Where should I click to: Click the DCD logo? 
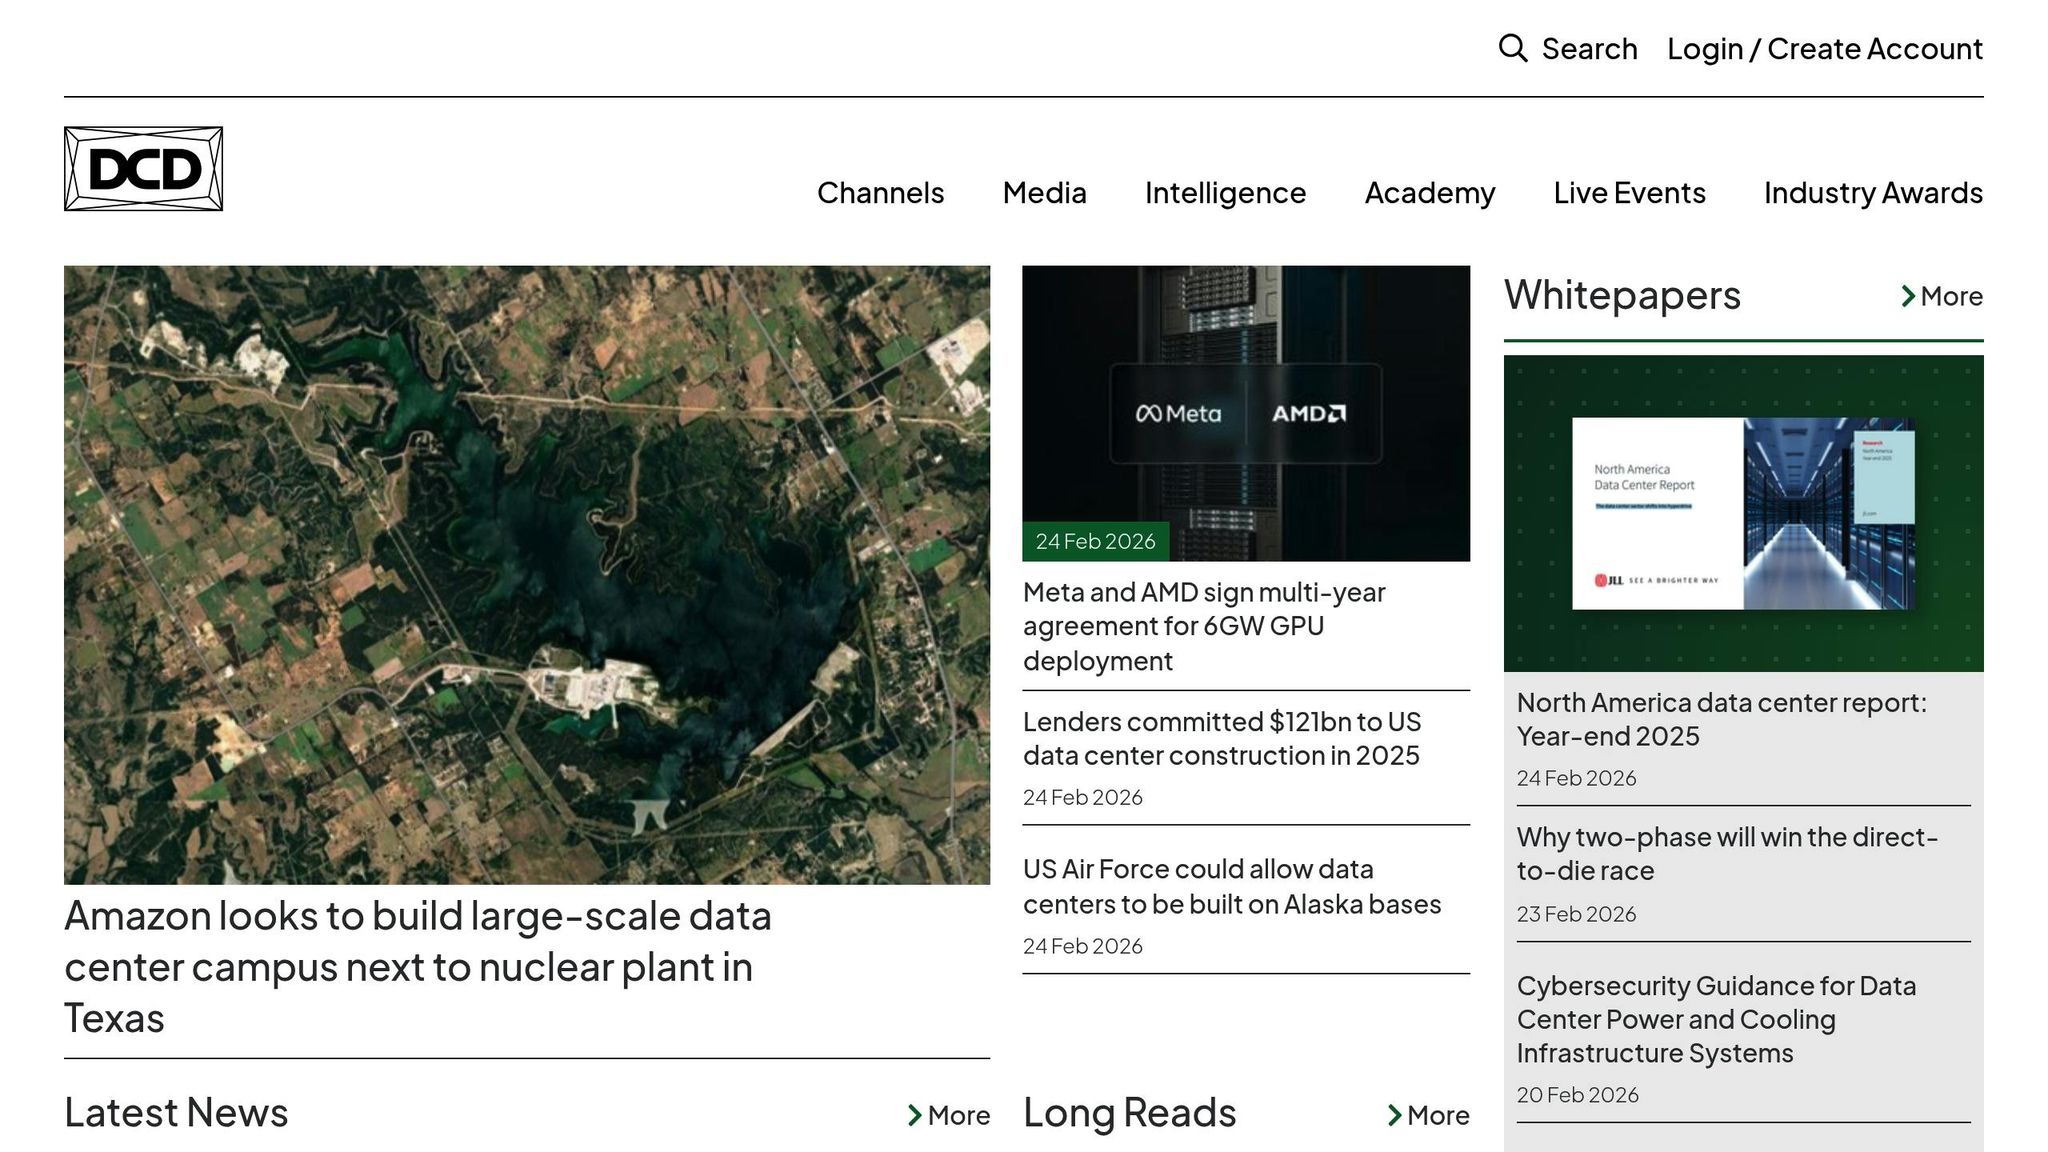point(143,169)
